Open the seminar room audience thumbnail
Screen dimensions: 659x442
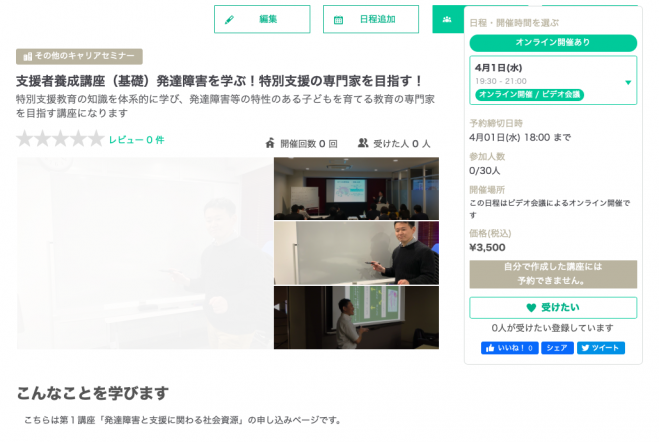(356, 189)
